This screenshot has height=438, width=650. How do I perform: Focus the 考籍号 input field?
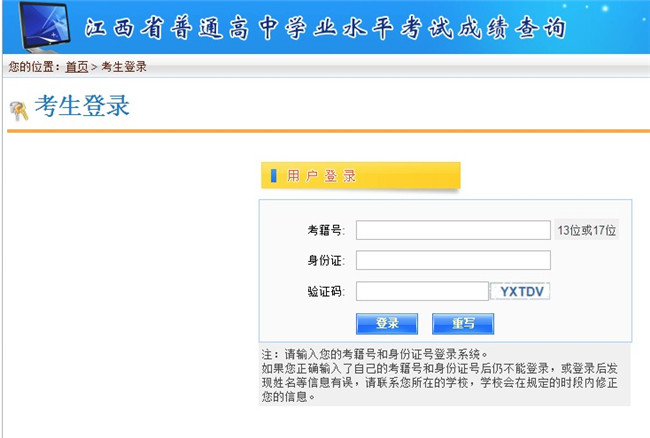[x=452, y=231]
